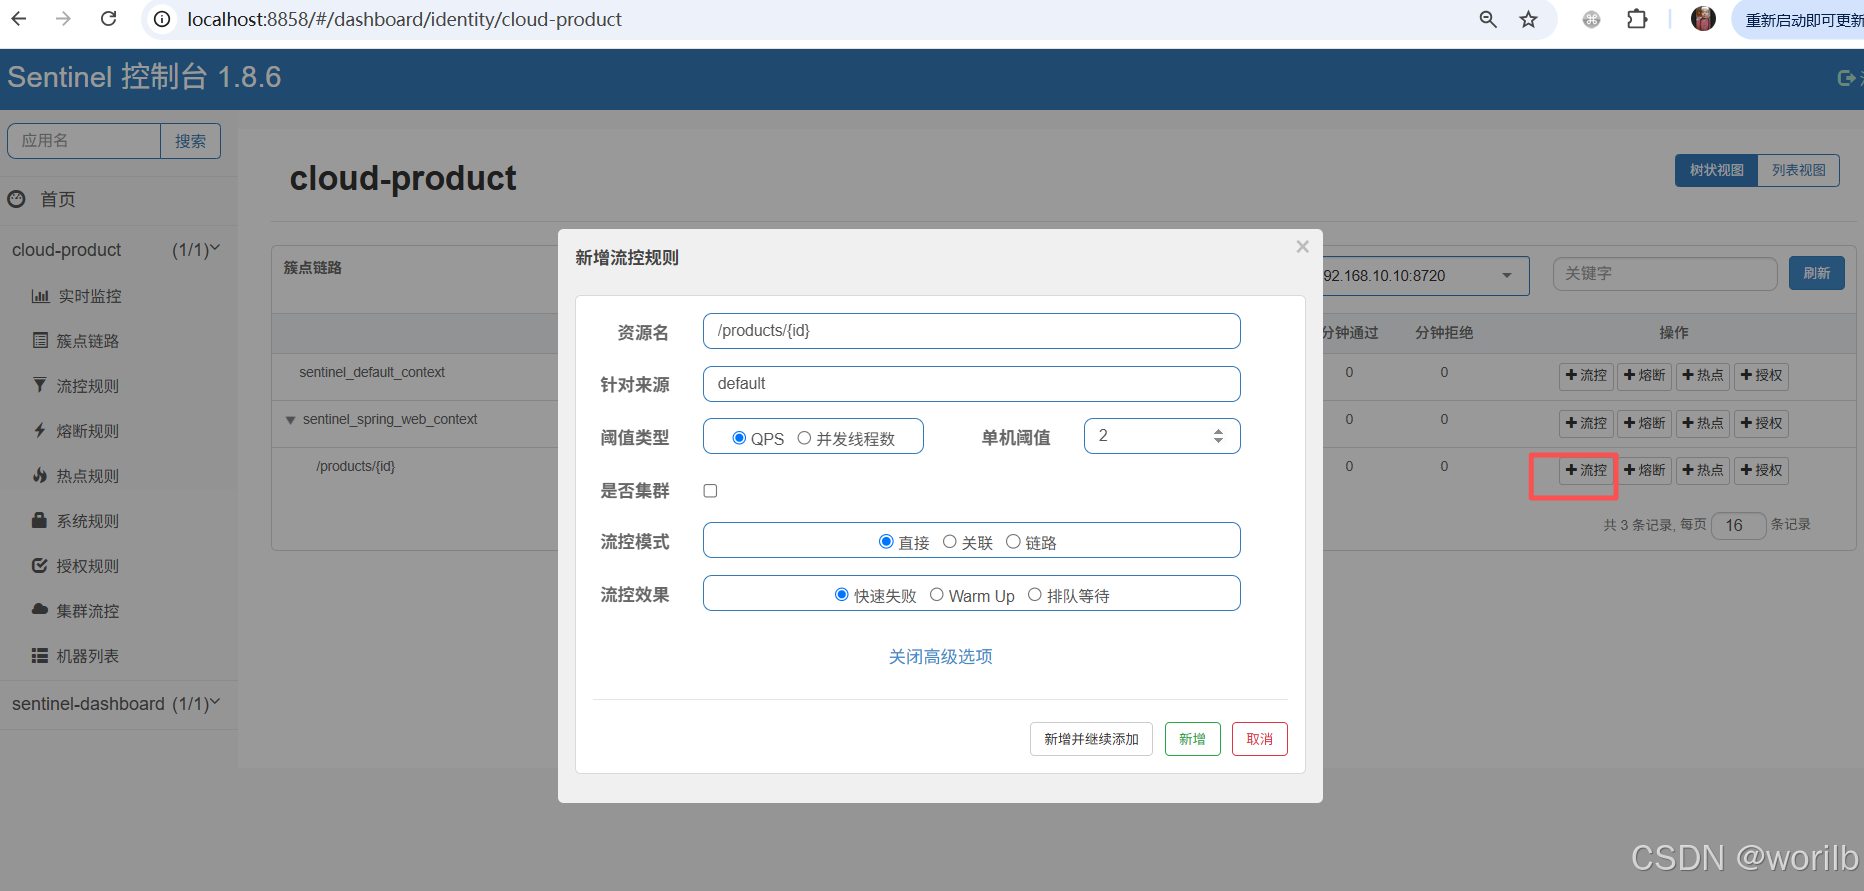The image size is (1864, 891).
Task: Reload the page with refresh icon
Action: (x=109, y=19)
